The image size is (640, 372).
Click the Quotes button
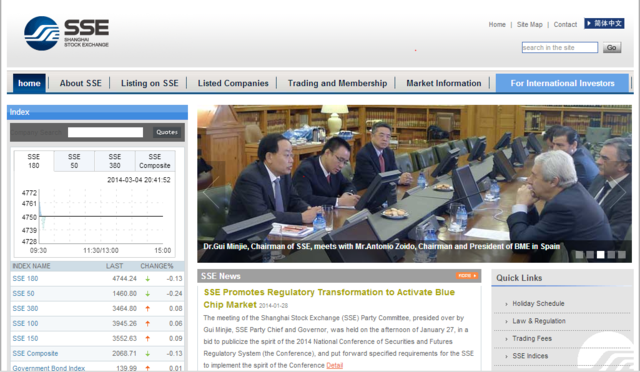(167, 132)
